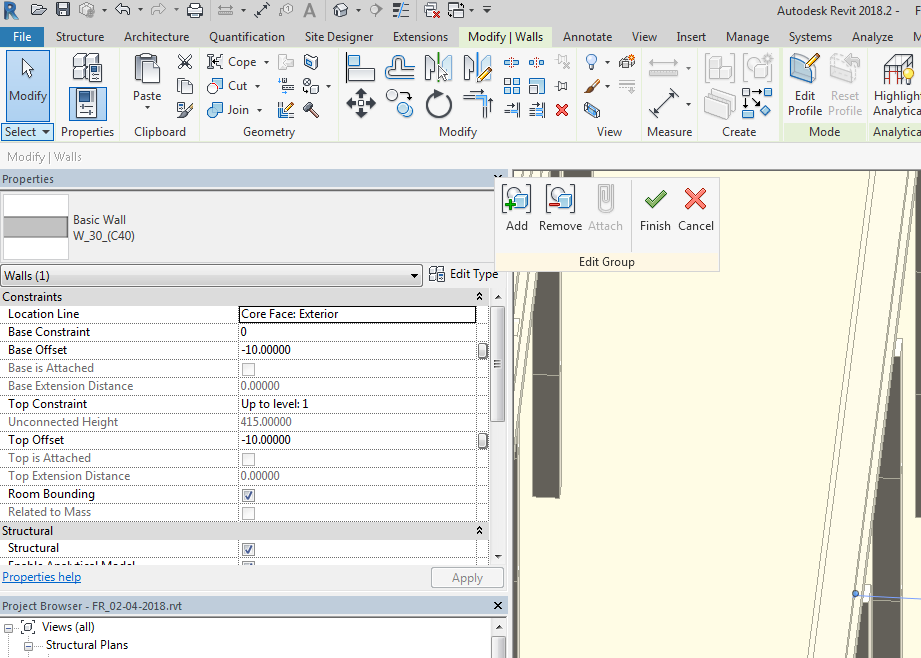Click Remove in the Edit Group toolbar

(x=560, y=208)
